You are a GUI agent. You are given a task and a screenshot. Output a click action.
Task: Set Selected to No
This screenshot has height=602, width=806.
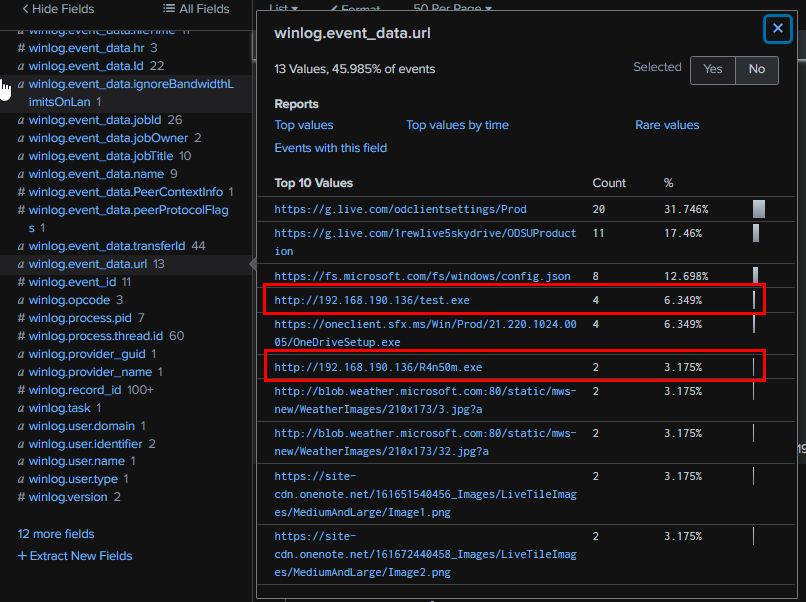click(x=756, y=69)
